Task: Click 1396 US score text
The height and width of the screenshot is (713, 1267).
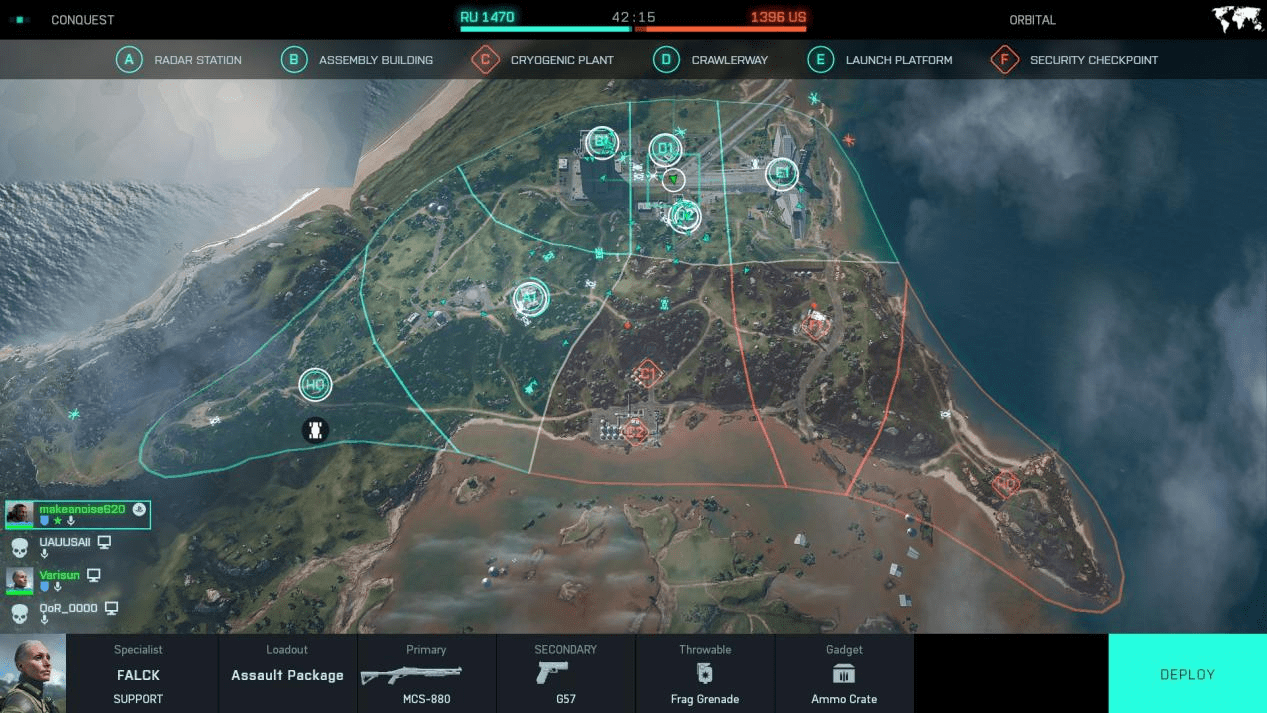Action: (778, 17)
